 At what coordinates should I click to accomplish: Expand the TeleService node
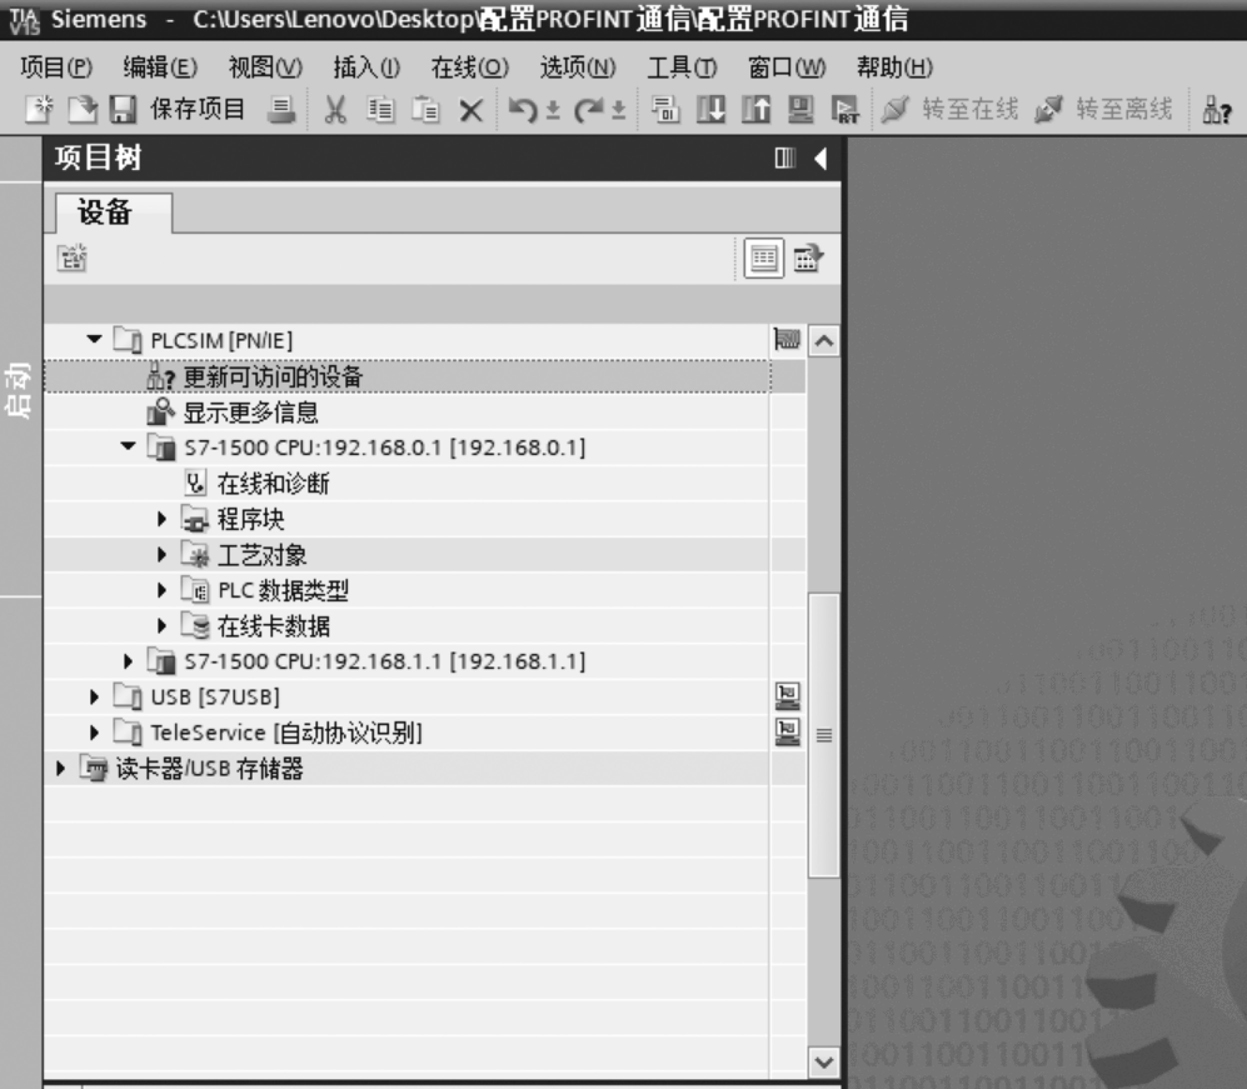click(x=94, y=733)
